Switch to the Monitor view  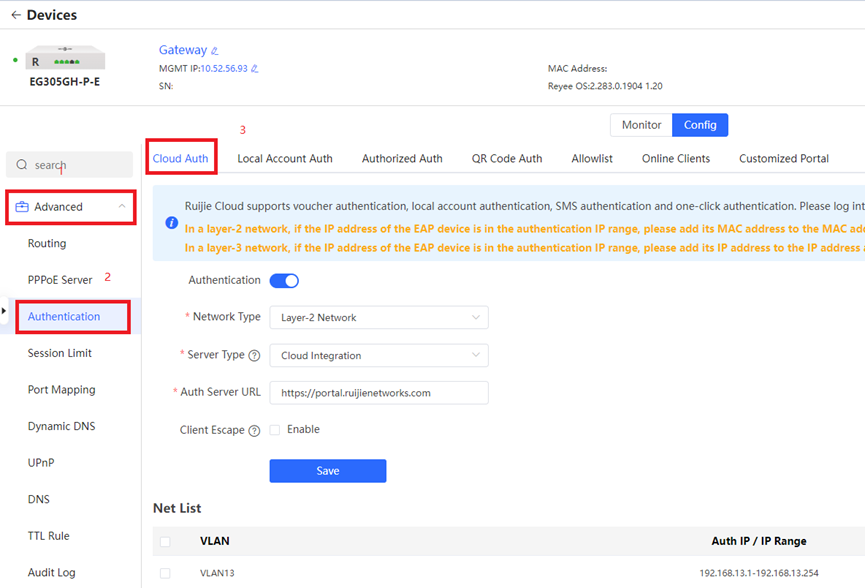pyautogui.click(x=641, y=125)
